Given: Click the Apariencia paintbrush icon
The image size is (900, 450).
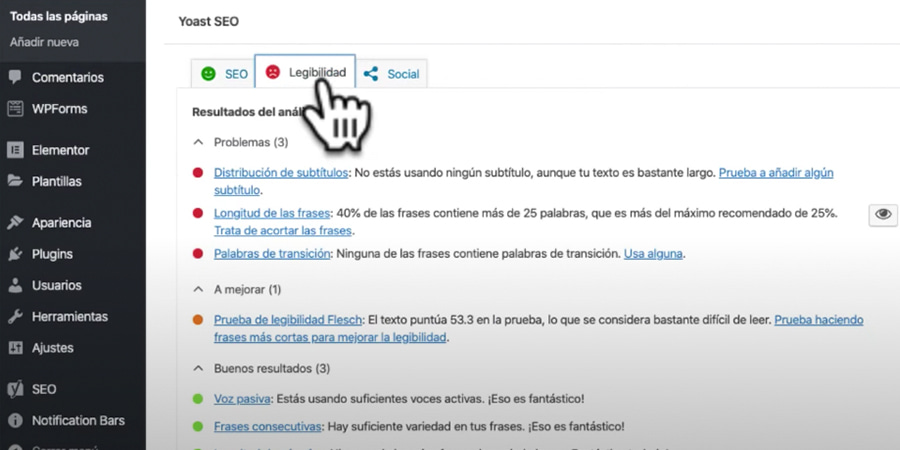Looking at the screenshot, I should click(x=15, y=223).
